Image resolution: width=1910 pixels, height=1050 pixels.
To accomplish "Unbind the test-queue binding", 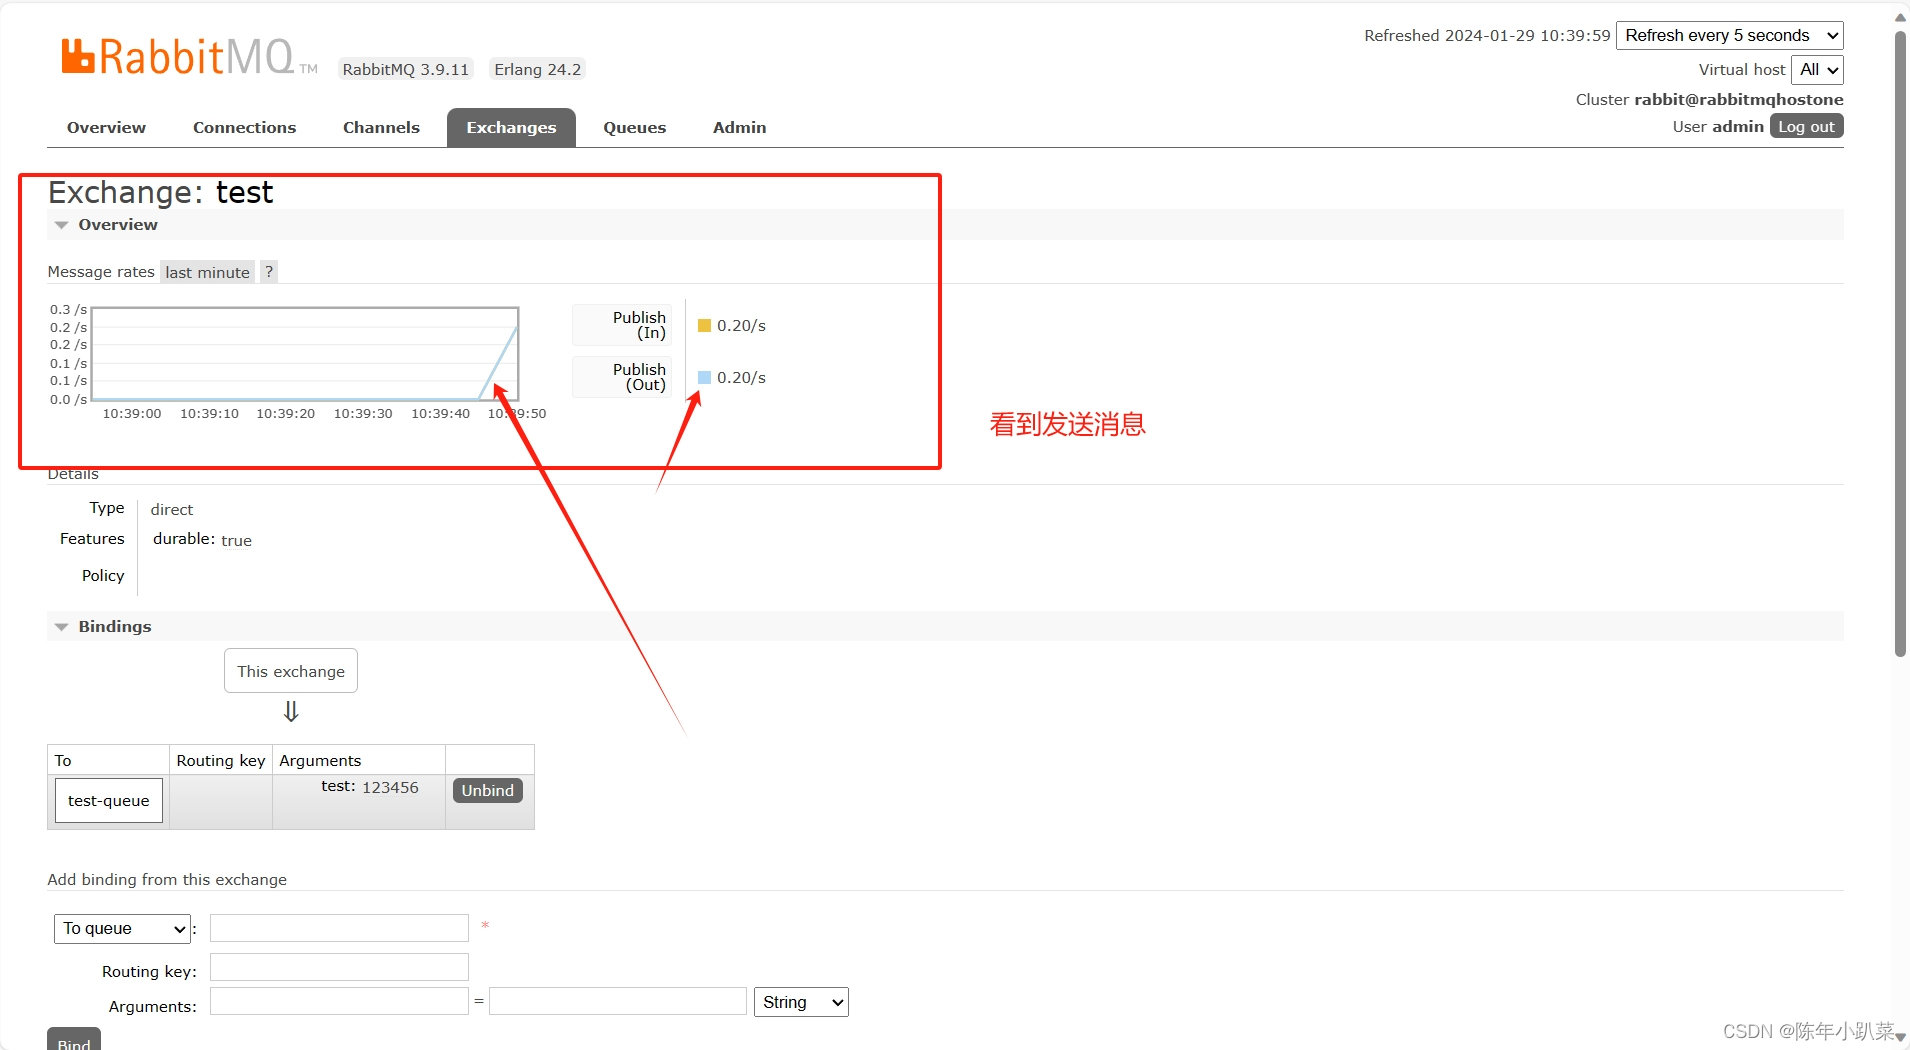I will pyautogui.click(x=487, y=790).
